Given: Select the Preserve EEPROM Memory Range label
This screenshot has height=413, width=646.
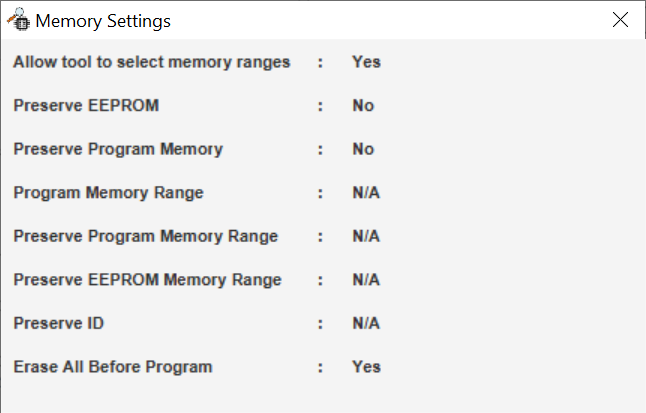Looking at the screenshot, I should coord(147,280).
